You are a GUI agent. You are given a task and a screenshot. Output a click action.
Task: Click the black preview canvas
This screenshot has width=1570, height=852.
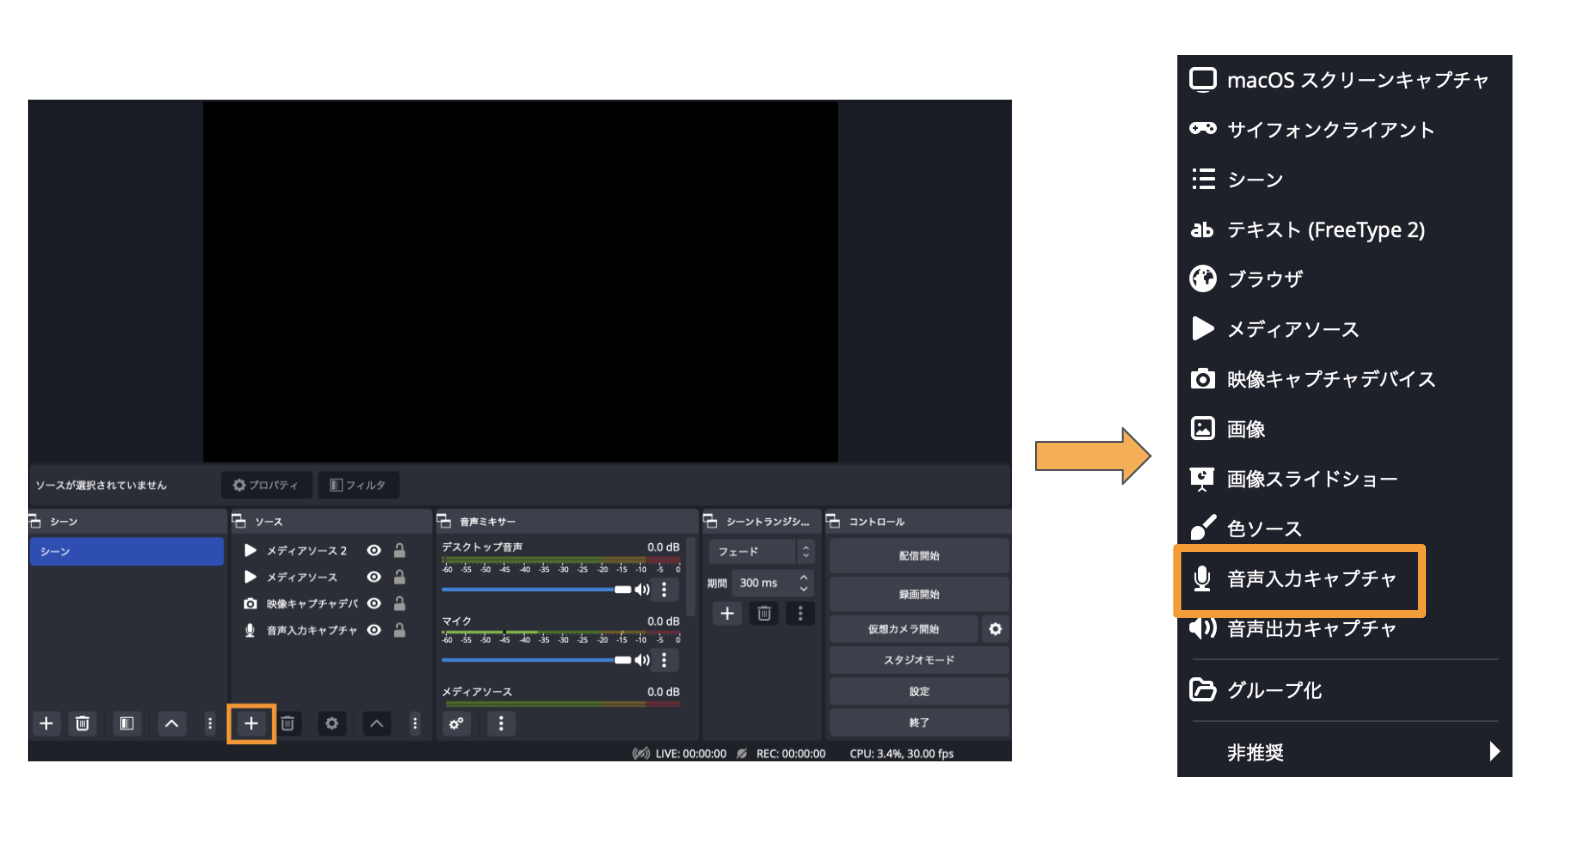click(x=520, y=281)
